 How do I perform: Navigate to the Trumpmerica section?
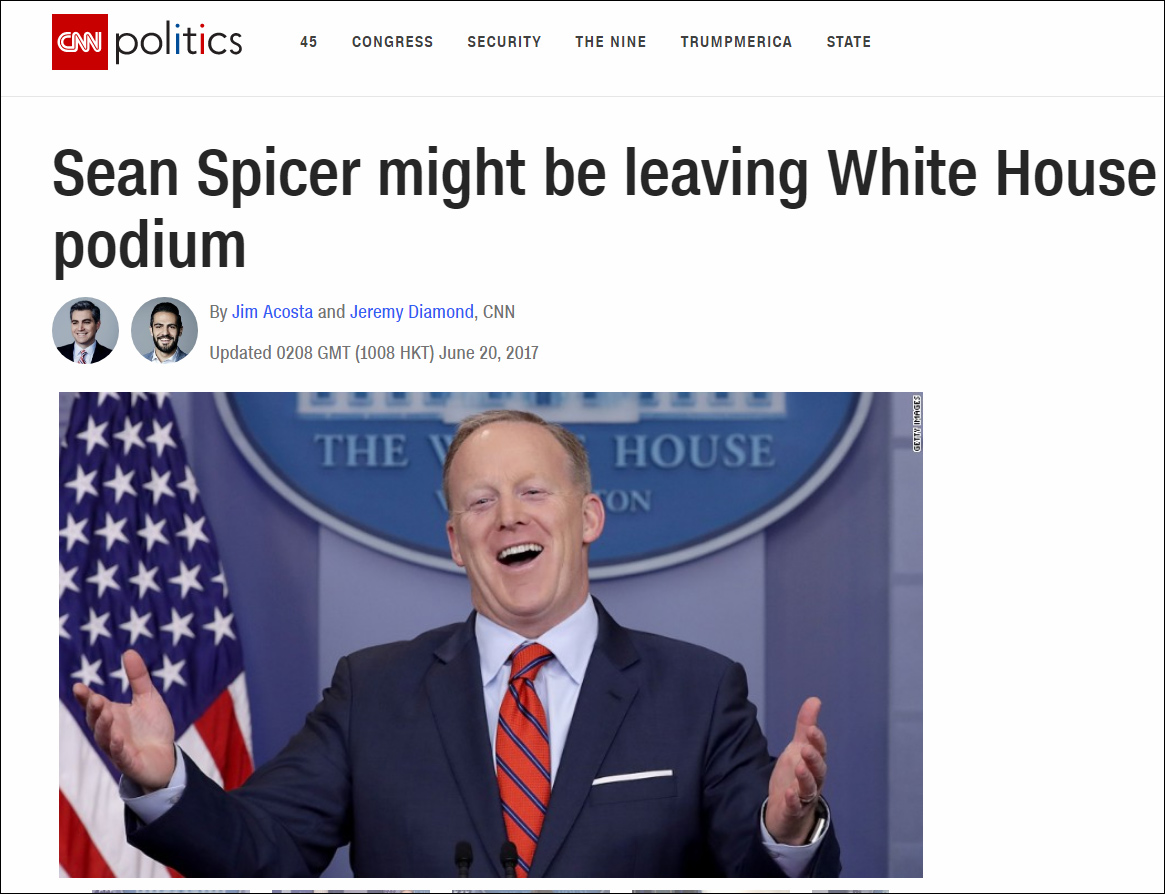pyautogui.click(x=736, y=42)
